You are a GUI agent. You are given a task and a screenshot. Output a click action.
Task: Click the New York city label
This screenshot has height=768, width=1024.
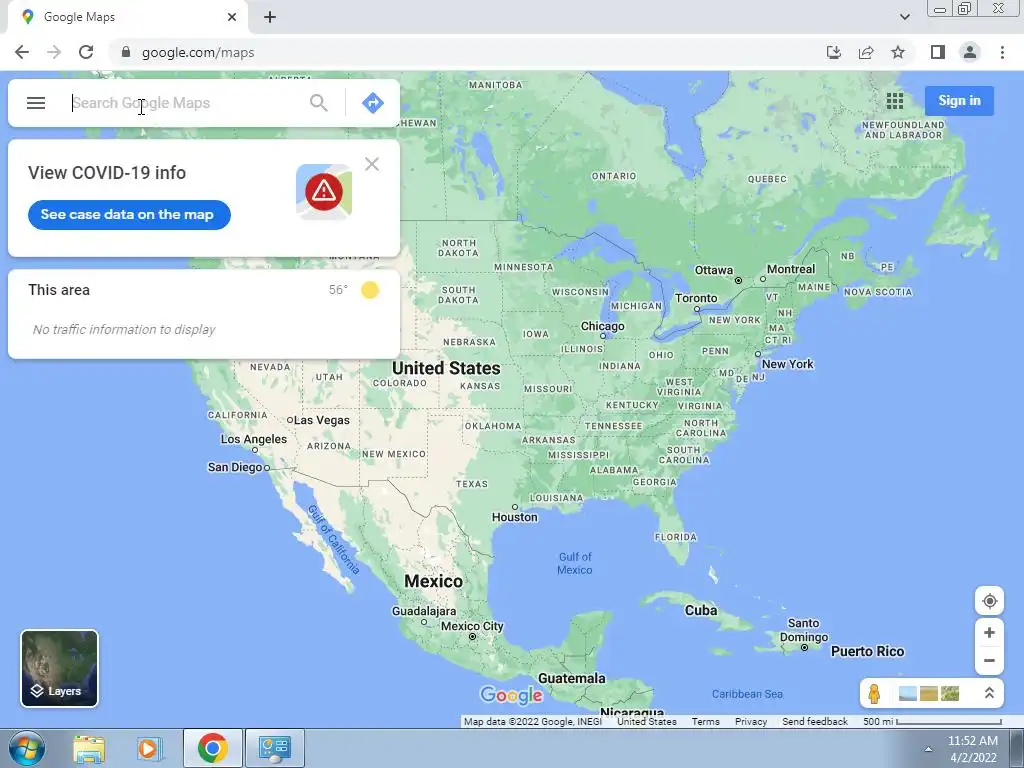788,364
